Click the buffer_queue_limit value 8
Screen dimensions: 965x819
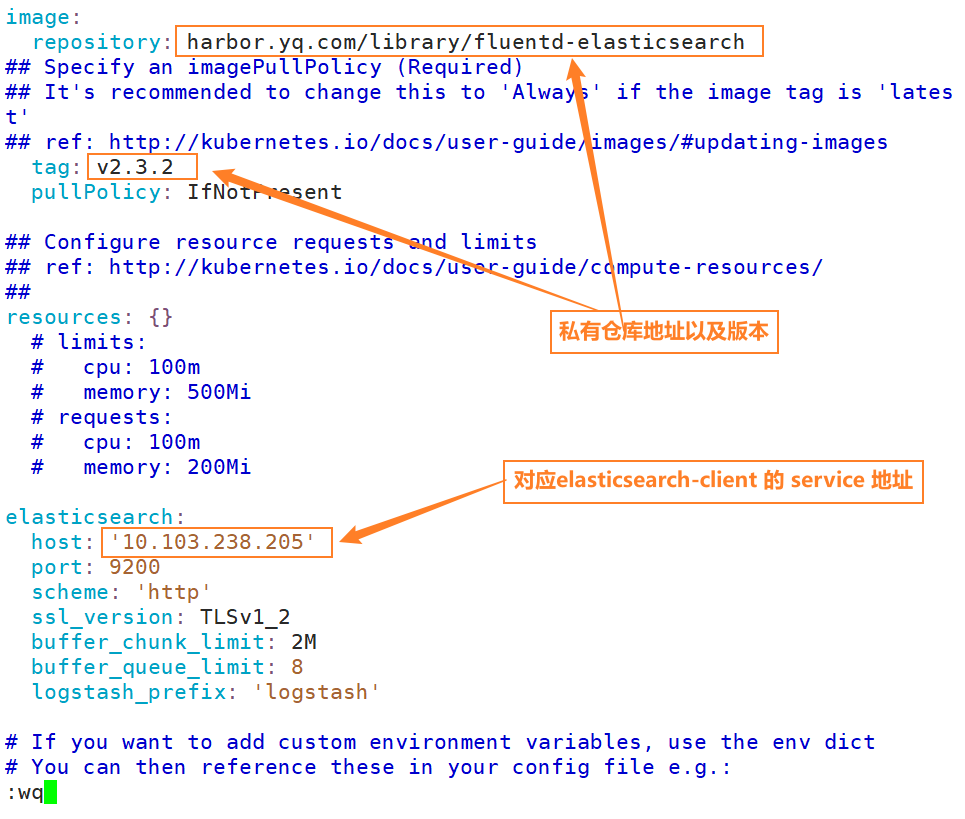pos(297,667)
